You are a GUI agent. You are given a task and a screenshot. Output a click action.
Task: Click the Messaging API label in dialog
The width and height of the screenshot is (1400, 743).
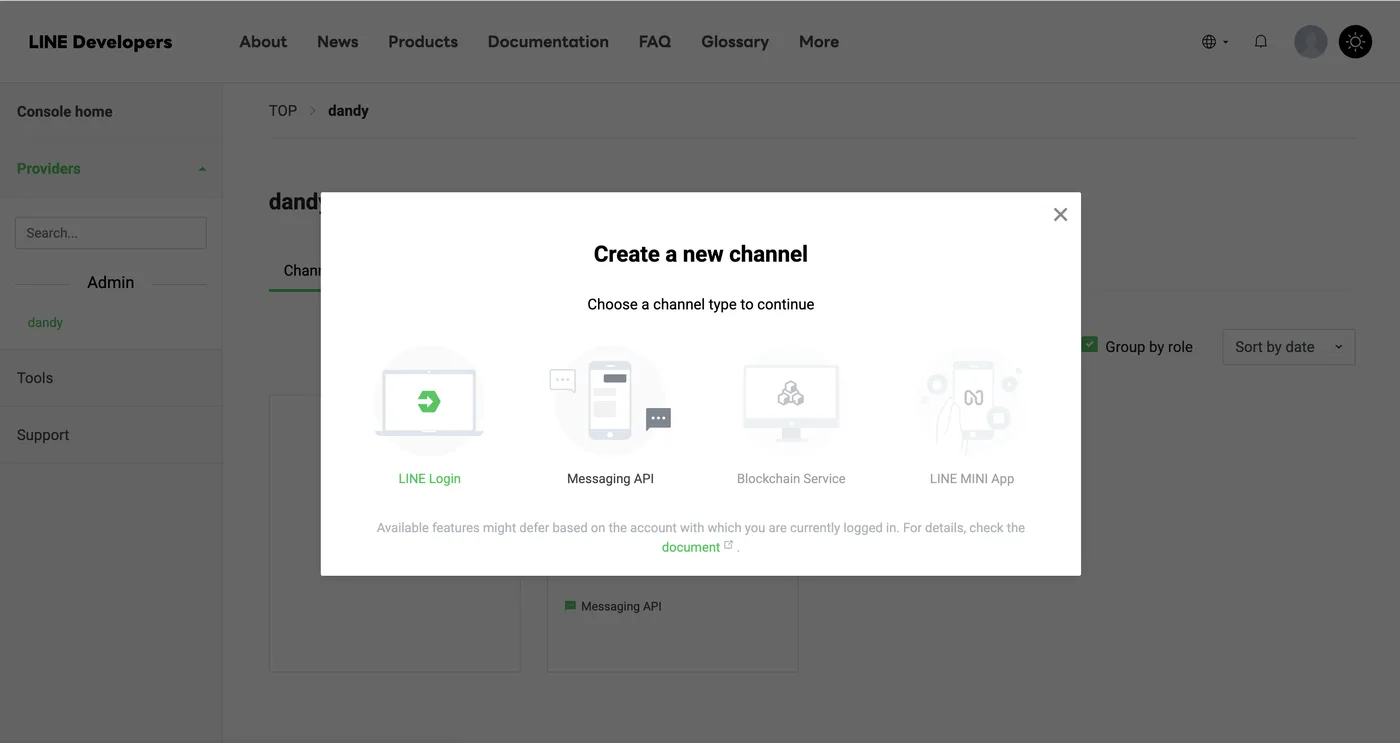click(x=610, y=478)
